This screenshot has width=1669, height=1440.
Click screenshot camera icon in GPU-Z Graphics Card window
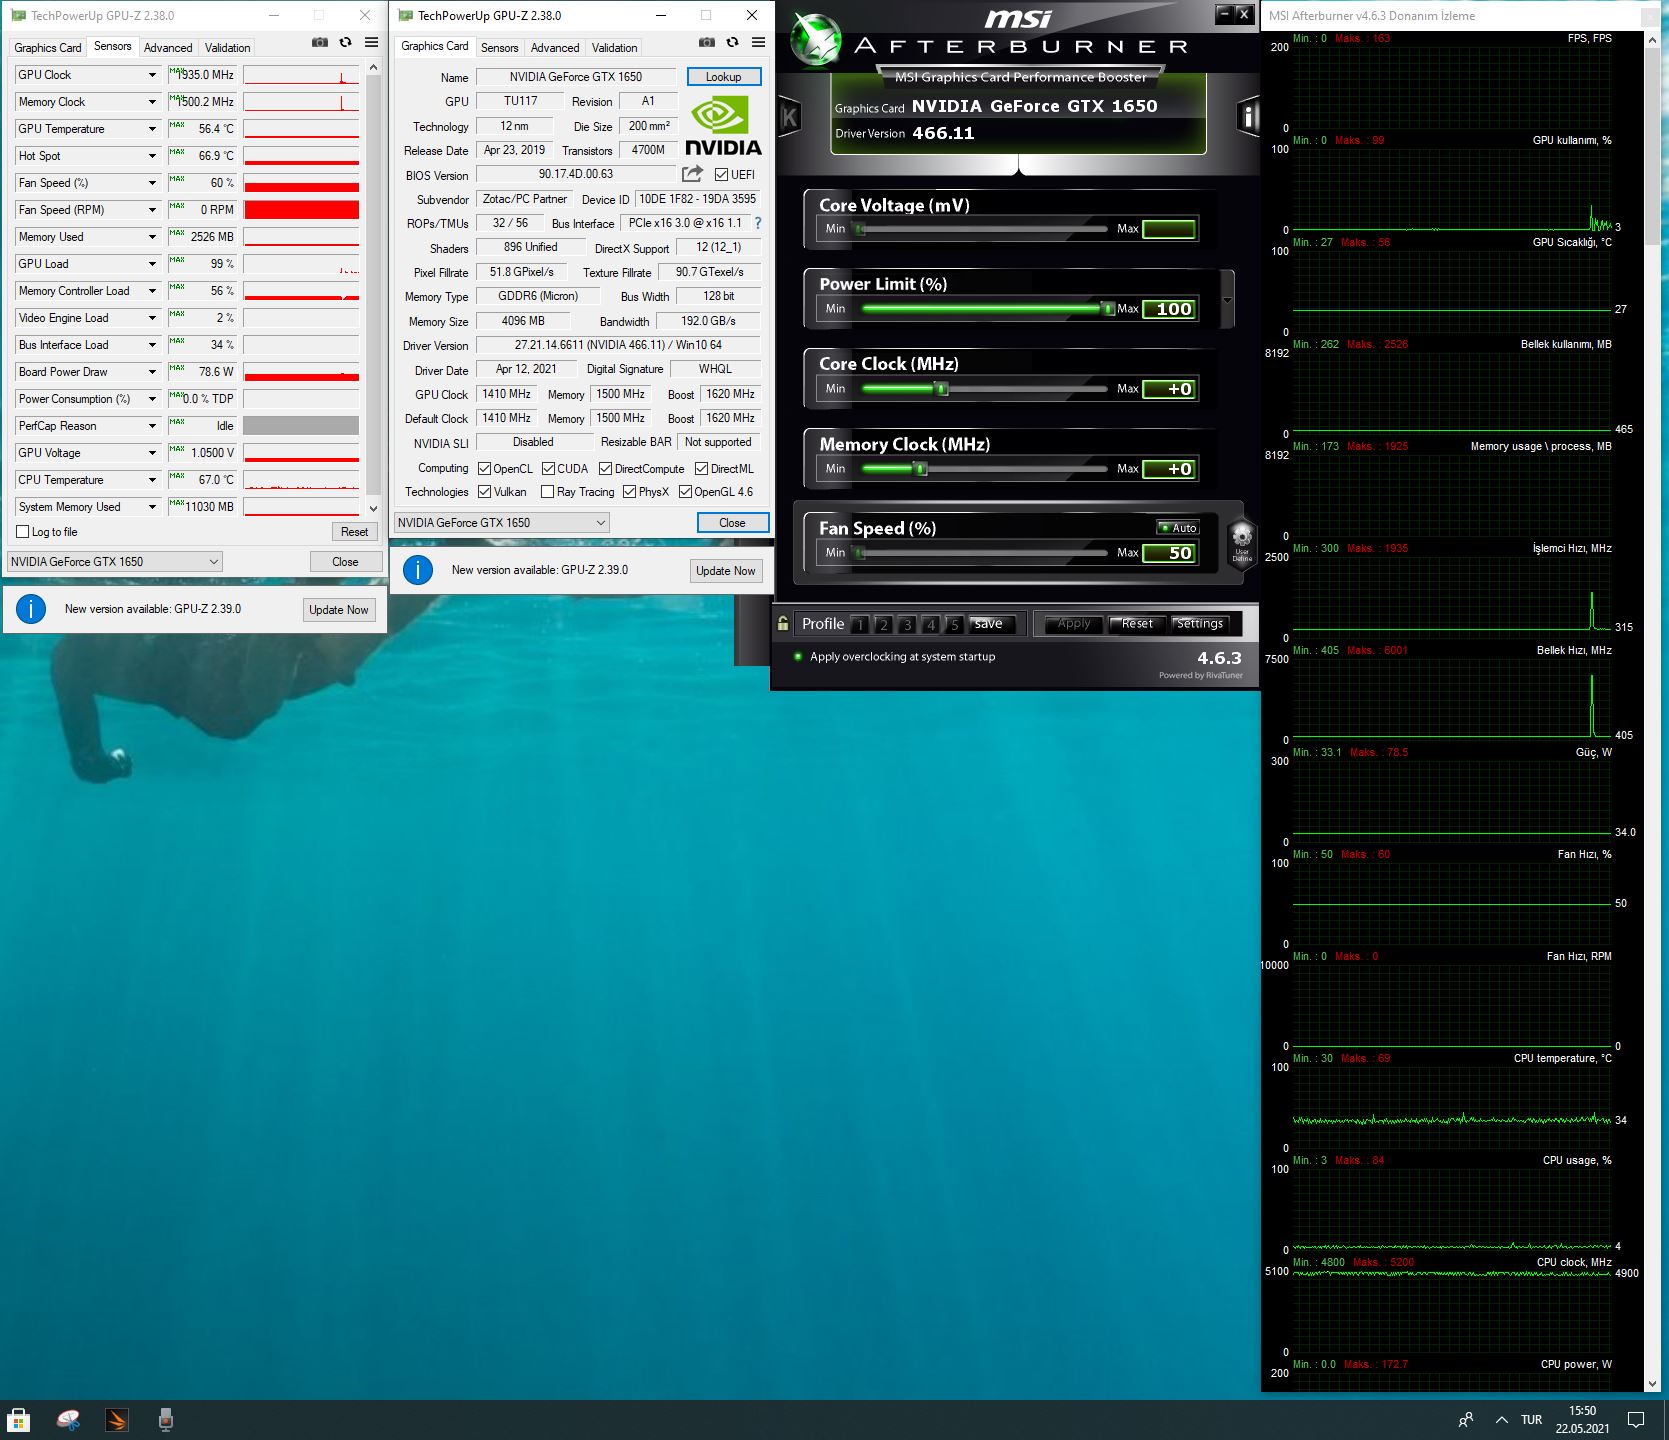pyautogui.click(x=707, y=42)
